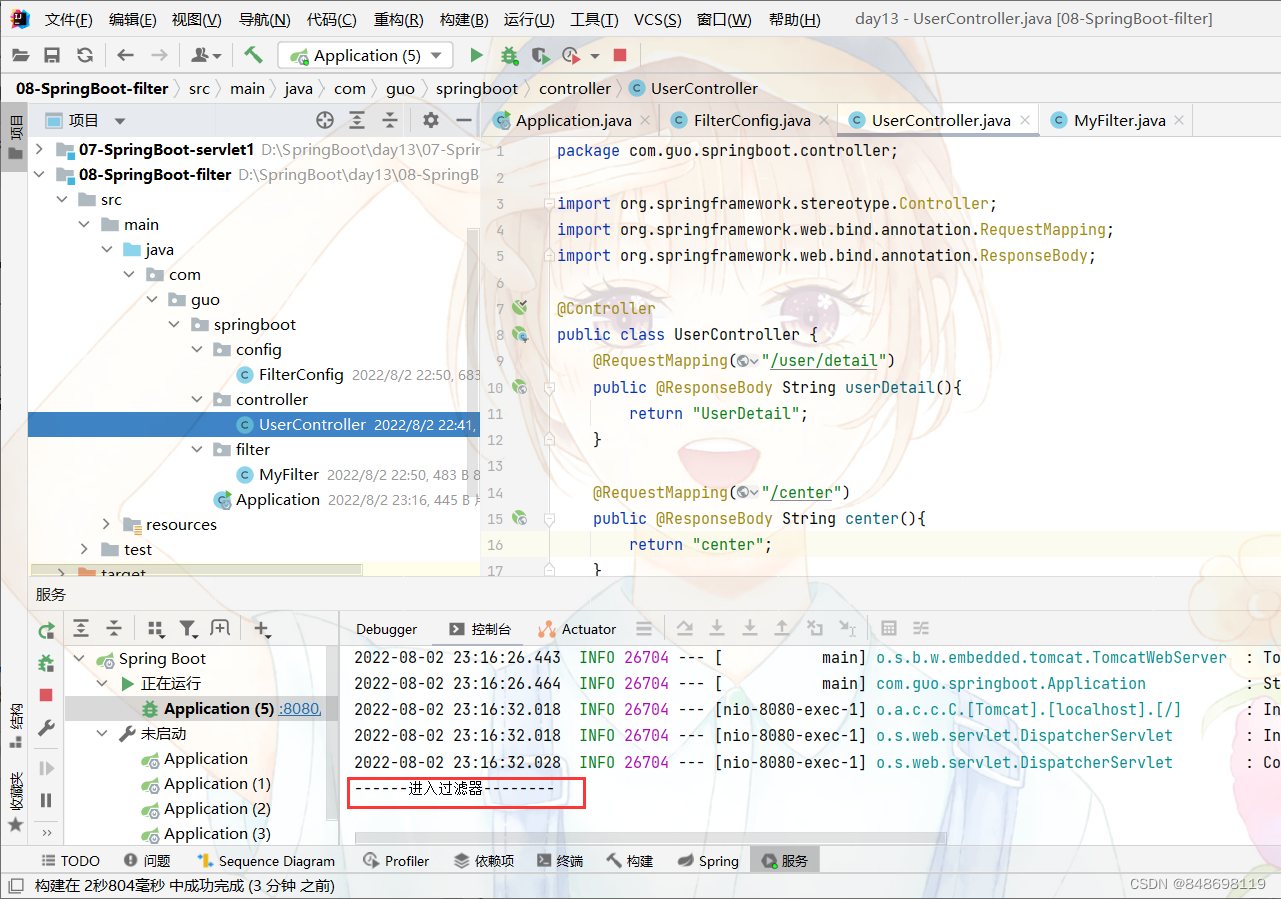Run Application (5) using the green play icon
This screenshot has width=1281, height=899.
[476, 56]
